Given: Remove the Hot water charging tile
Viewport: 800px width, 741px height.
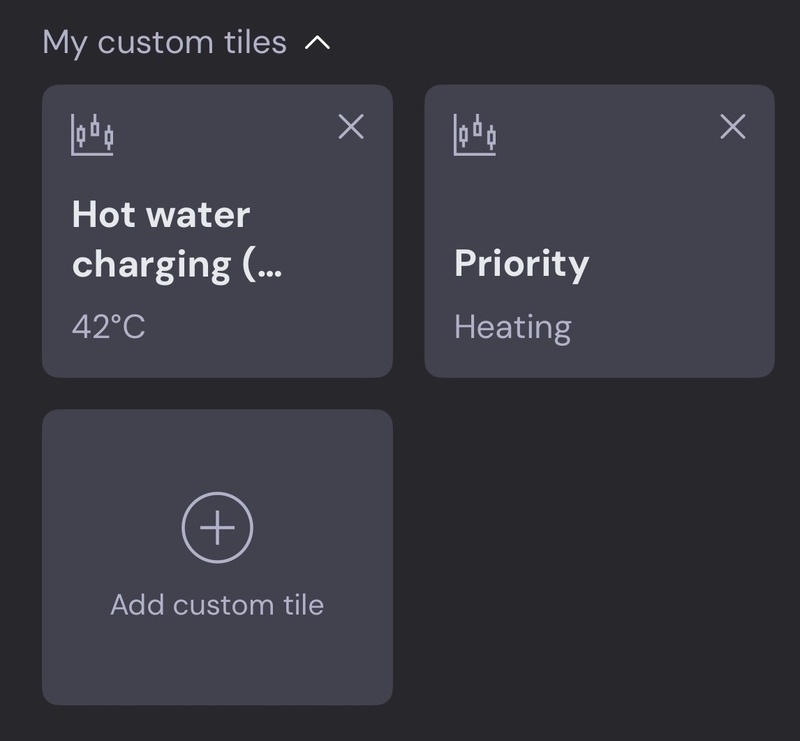Looking at the screenshot, I should tap(351, 127).
